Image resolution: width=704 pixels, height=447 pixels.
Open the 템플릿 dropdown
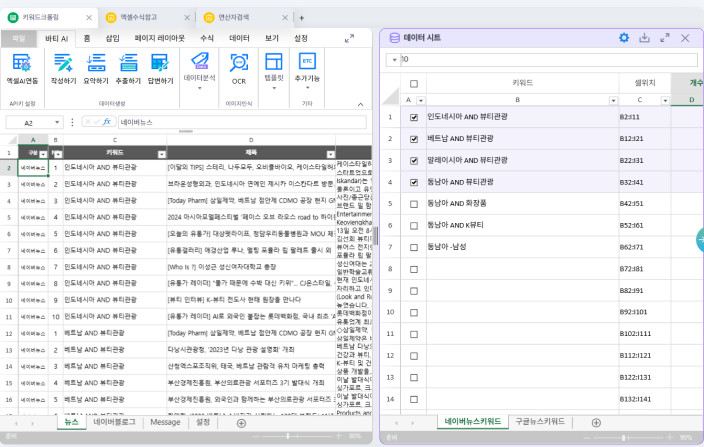tap(274, 71)
